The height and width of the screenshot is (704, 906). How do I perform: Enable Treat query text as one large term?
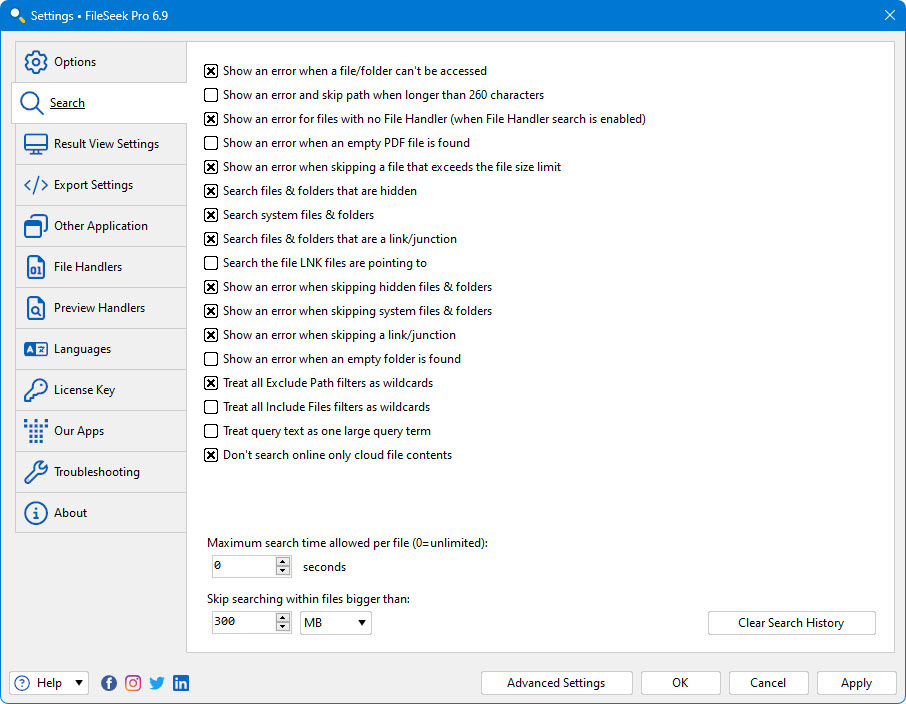(211, 431)
